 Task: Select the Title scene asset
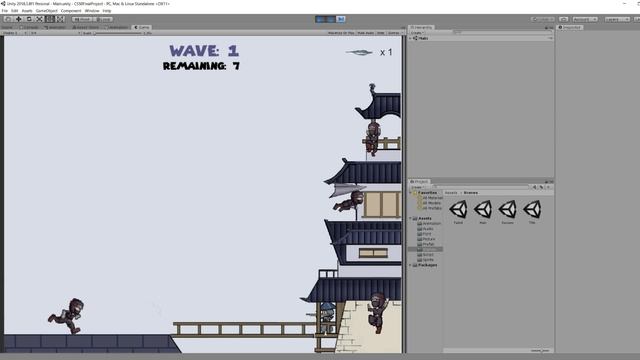532,212
